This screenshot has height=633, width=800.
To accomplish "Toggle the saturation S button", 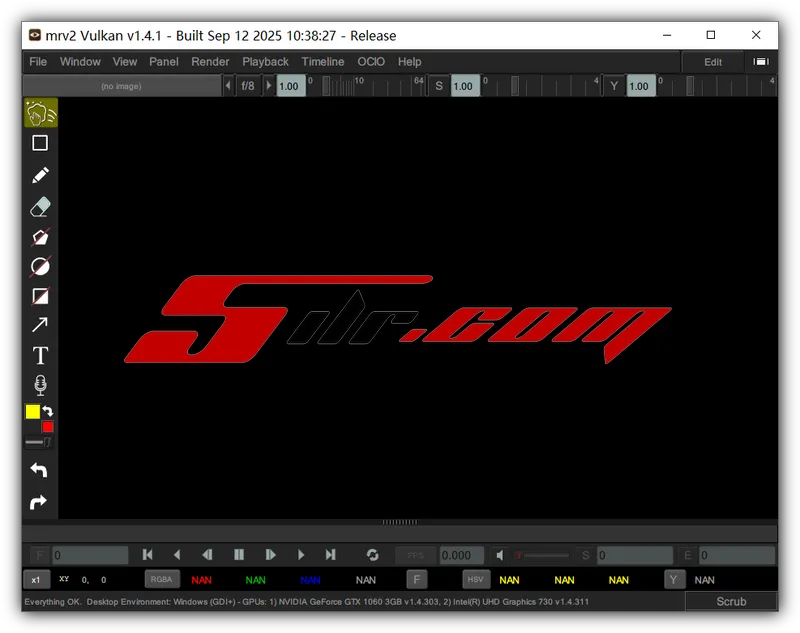I will coord(439,86).
